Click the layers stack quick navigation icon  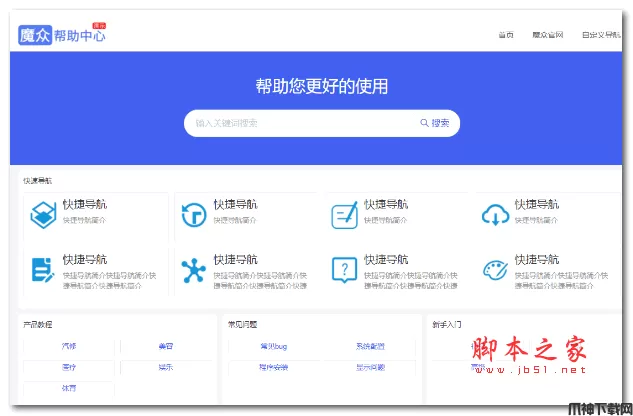click(x=42, y=215)
